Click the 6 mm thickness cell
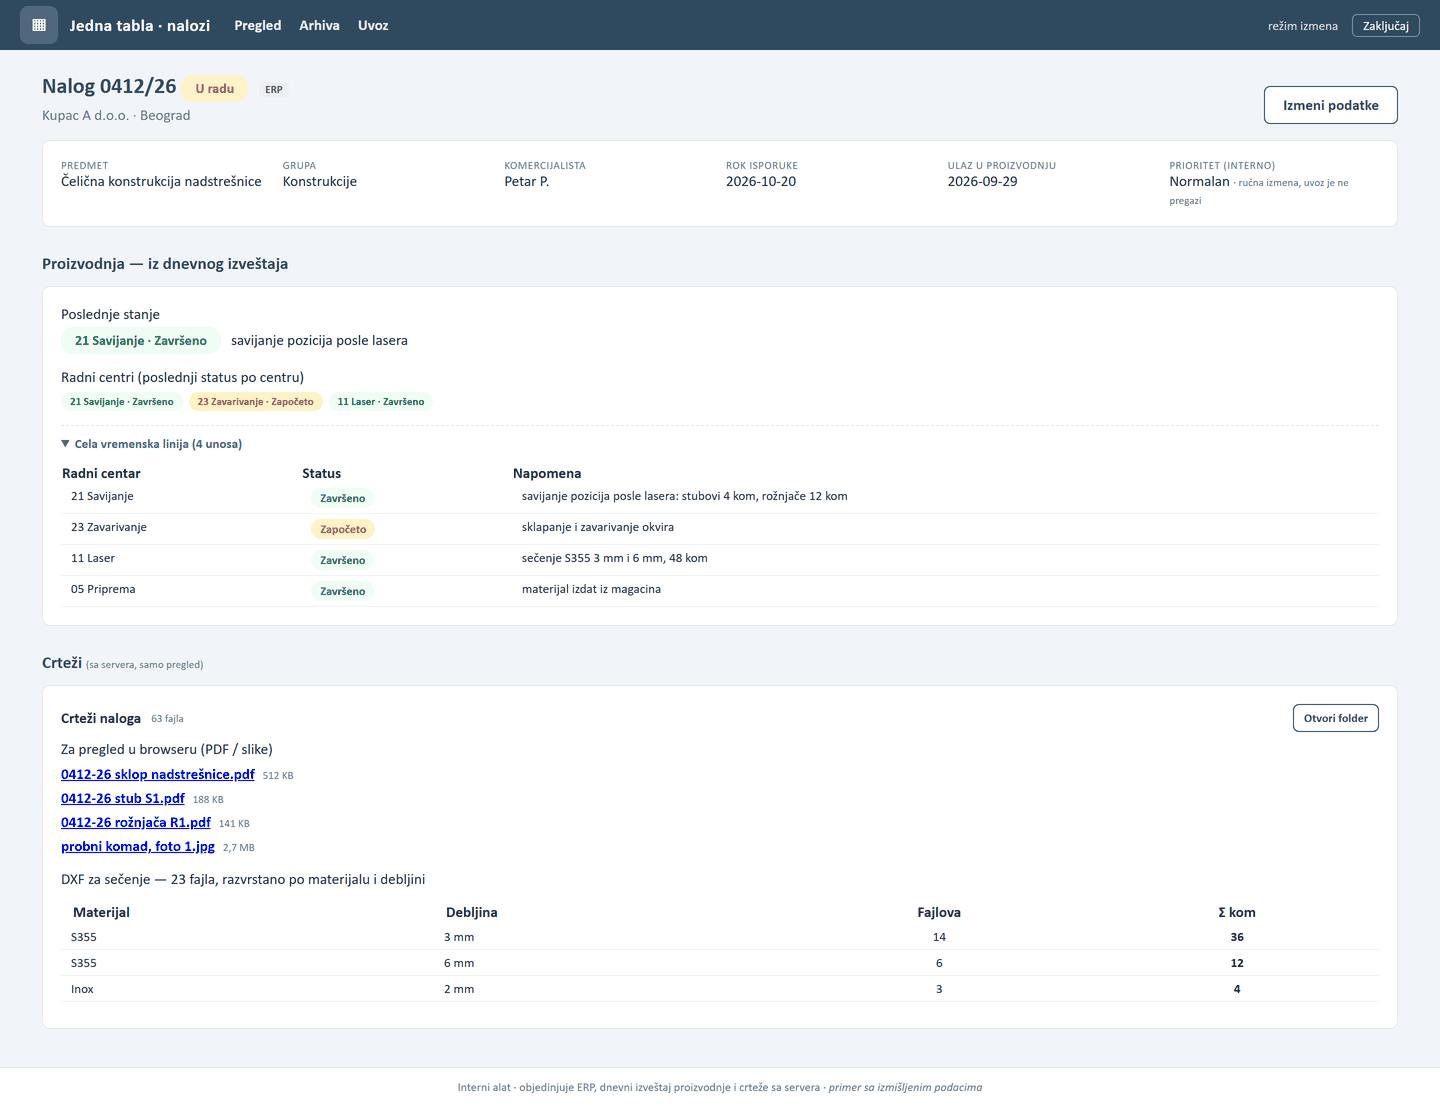 [459, 963]
